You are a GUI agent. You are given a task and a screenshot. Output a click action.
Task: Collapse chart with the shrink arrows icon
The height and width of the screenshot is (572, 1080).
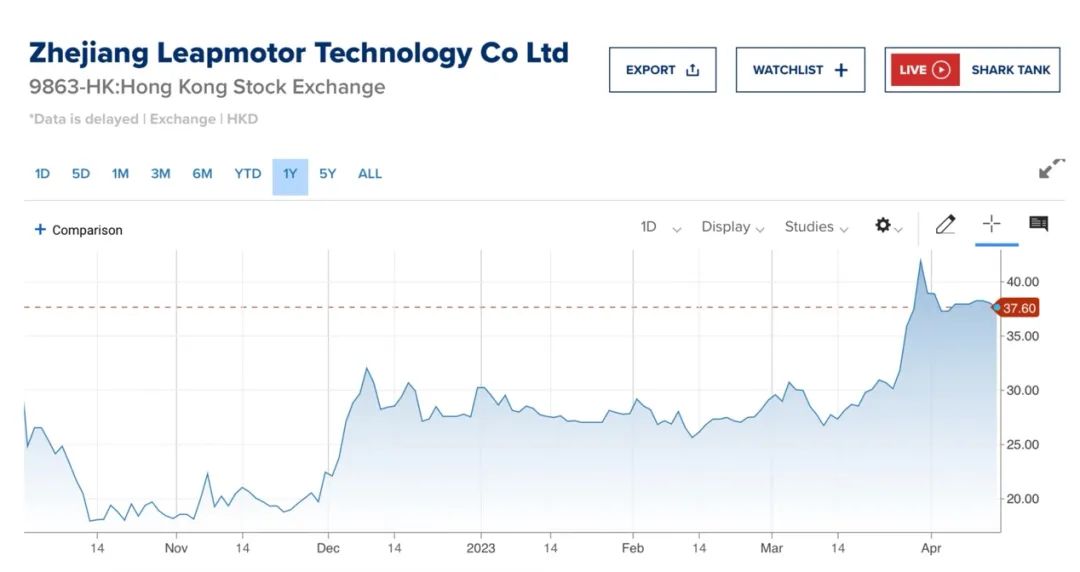[x=1052, y=167]
